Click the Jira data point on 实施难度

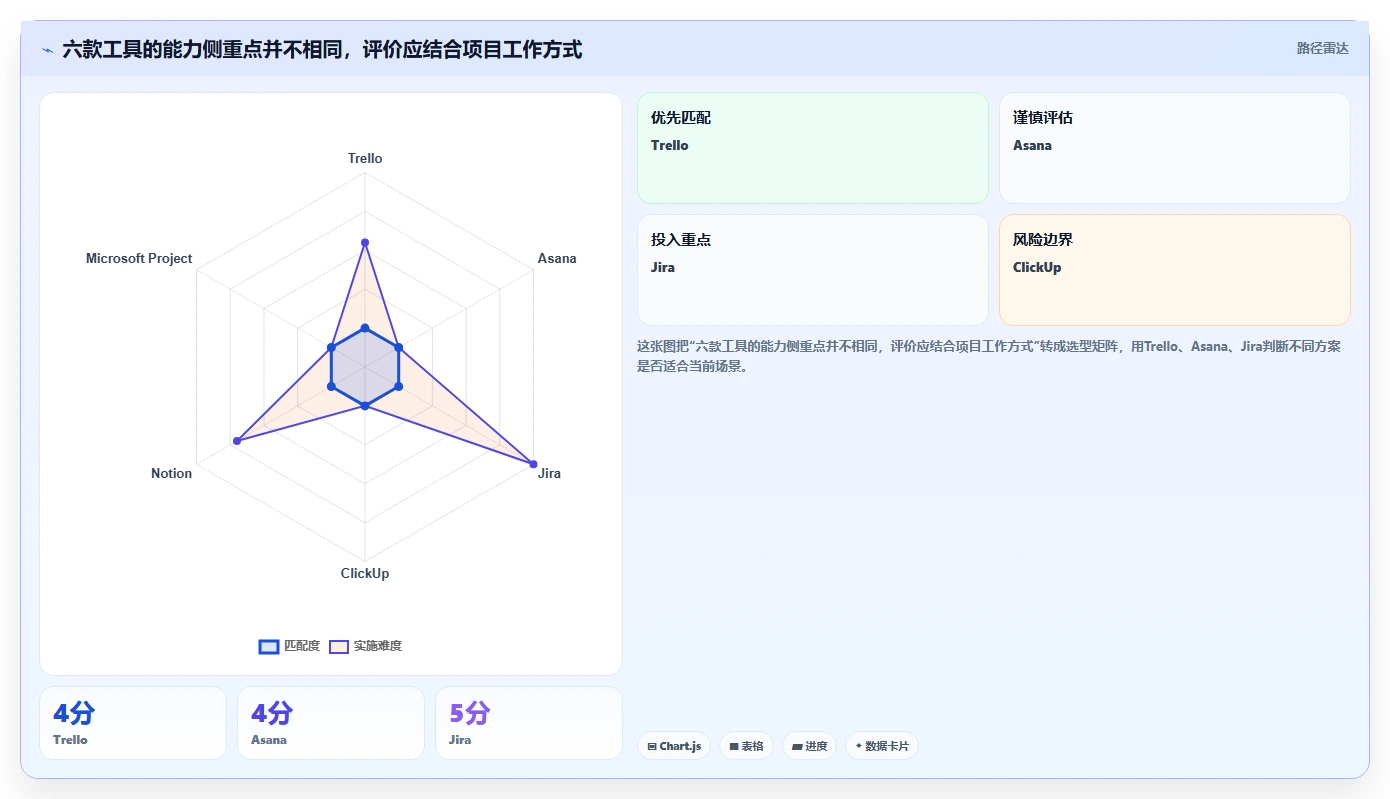[533, 464]
